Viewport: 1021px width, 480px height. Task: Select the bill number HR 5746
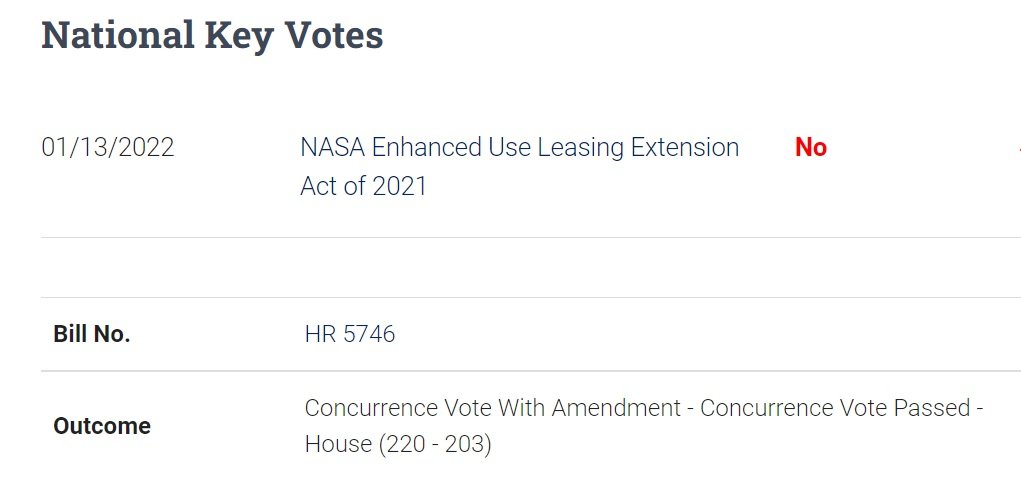pyautogui.click(x=350, y=334)
